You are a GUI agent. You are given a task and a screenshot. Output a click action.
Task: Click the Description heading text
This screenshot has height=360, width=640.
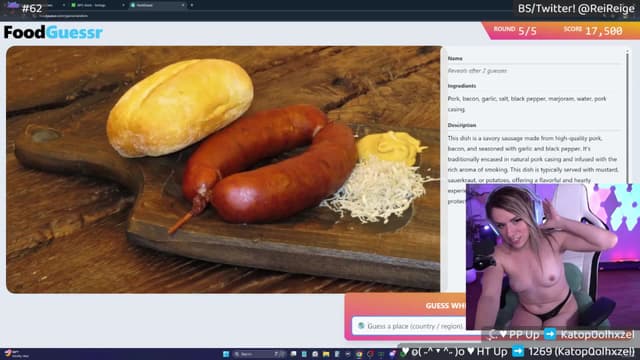pyautogui.click(x=462, y=125)
